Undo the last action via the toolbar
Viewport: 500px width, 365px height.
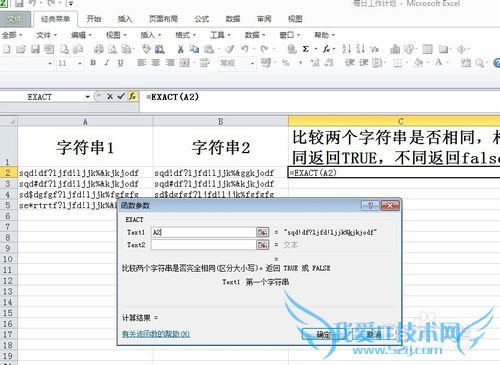coord(245,49)
